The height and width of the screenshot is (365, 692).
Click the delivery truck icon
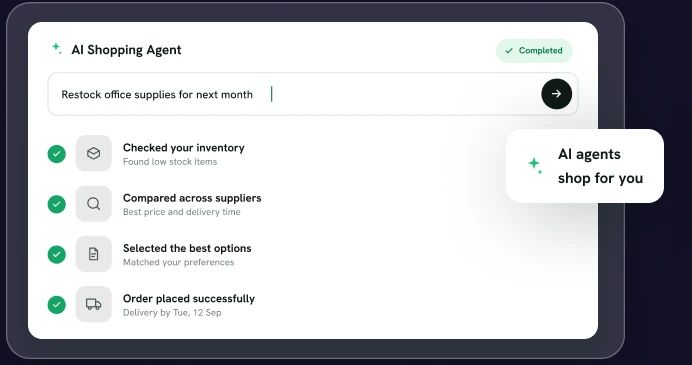[x=94, y=304]
